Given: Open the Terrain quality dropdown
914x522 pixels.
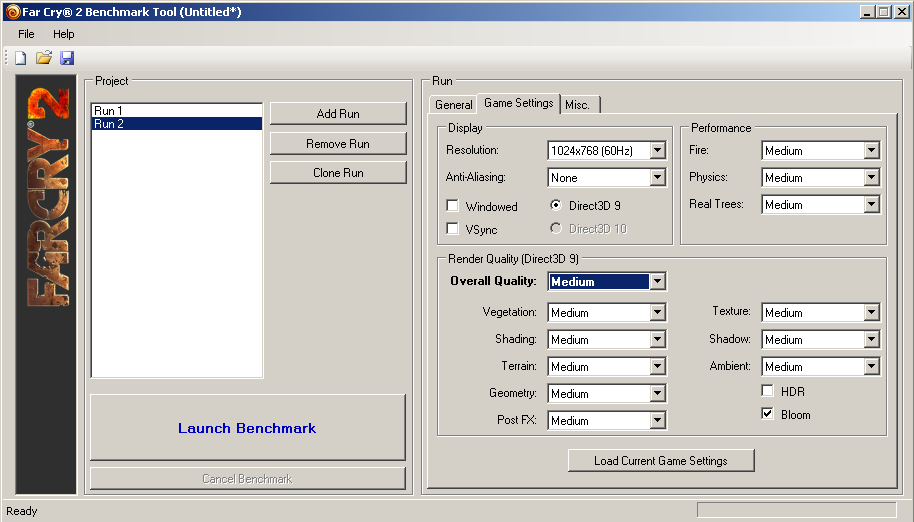Looking at the screenshot, I should tap(607, 366).
